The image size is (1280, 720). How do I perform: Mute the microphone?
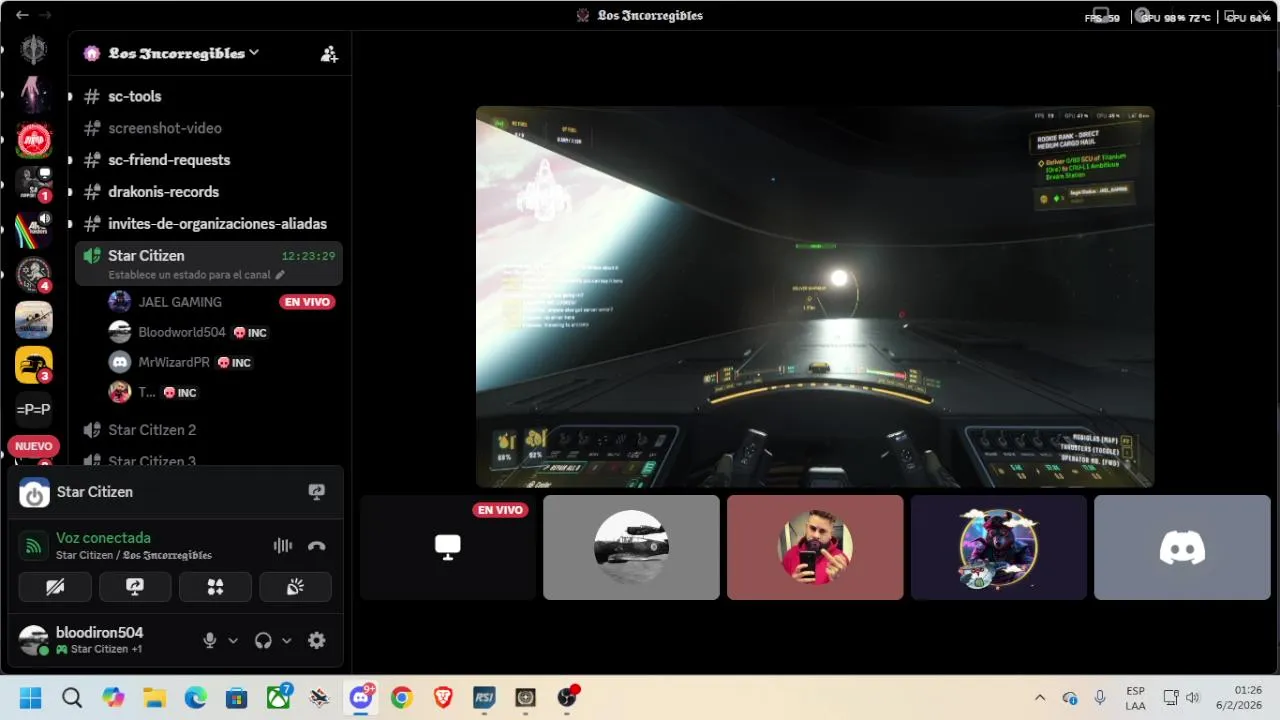(210, 641)
